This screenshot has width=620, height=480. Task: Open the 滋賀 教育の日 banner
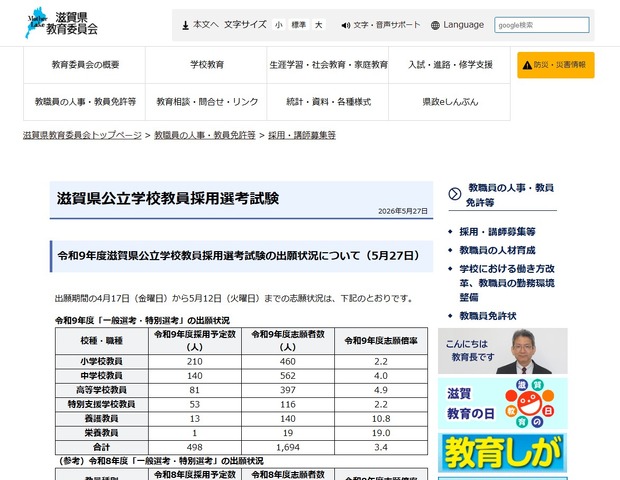[503, 403]
